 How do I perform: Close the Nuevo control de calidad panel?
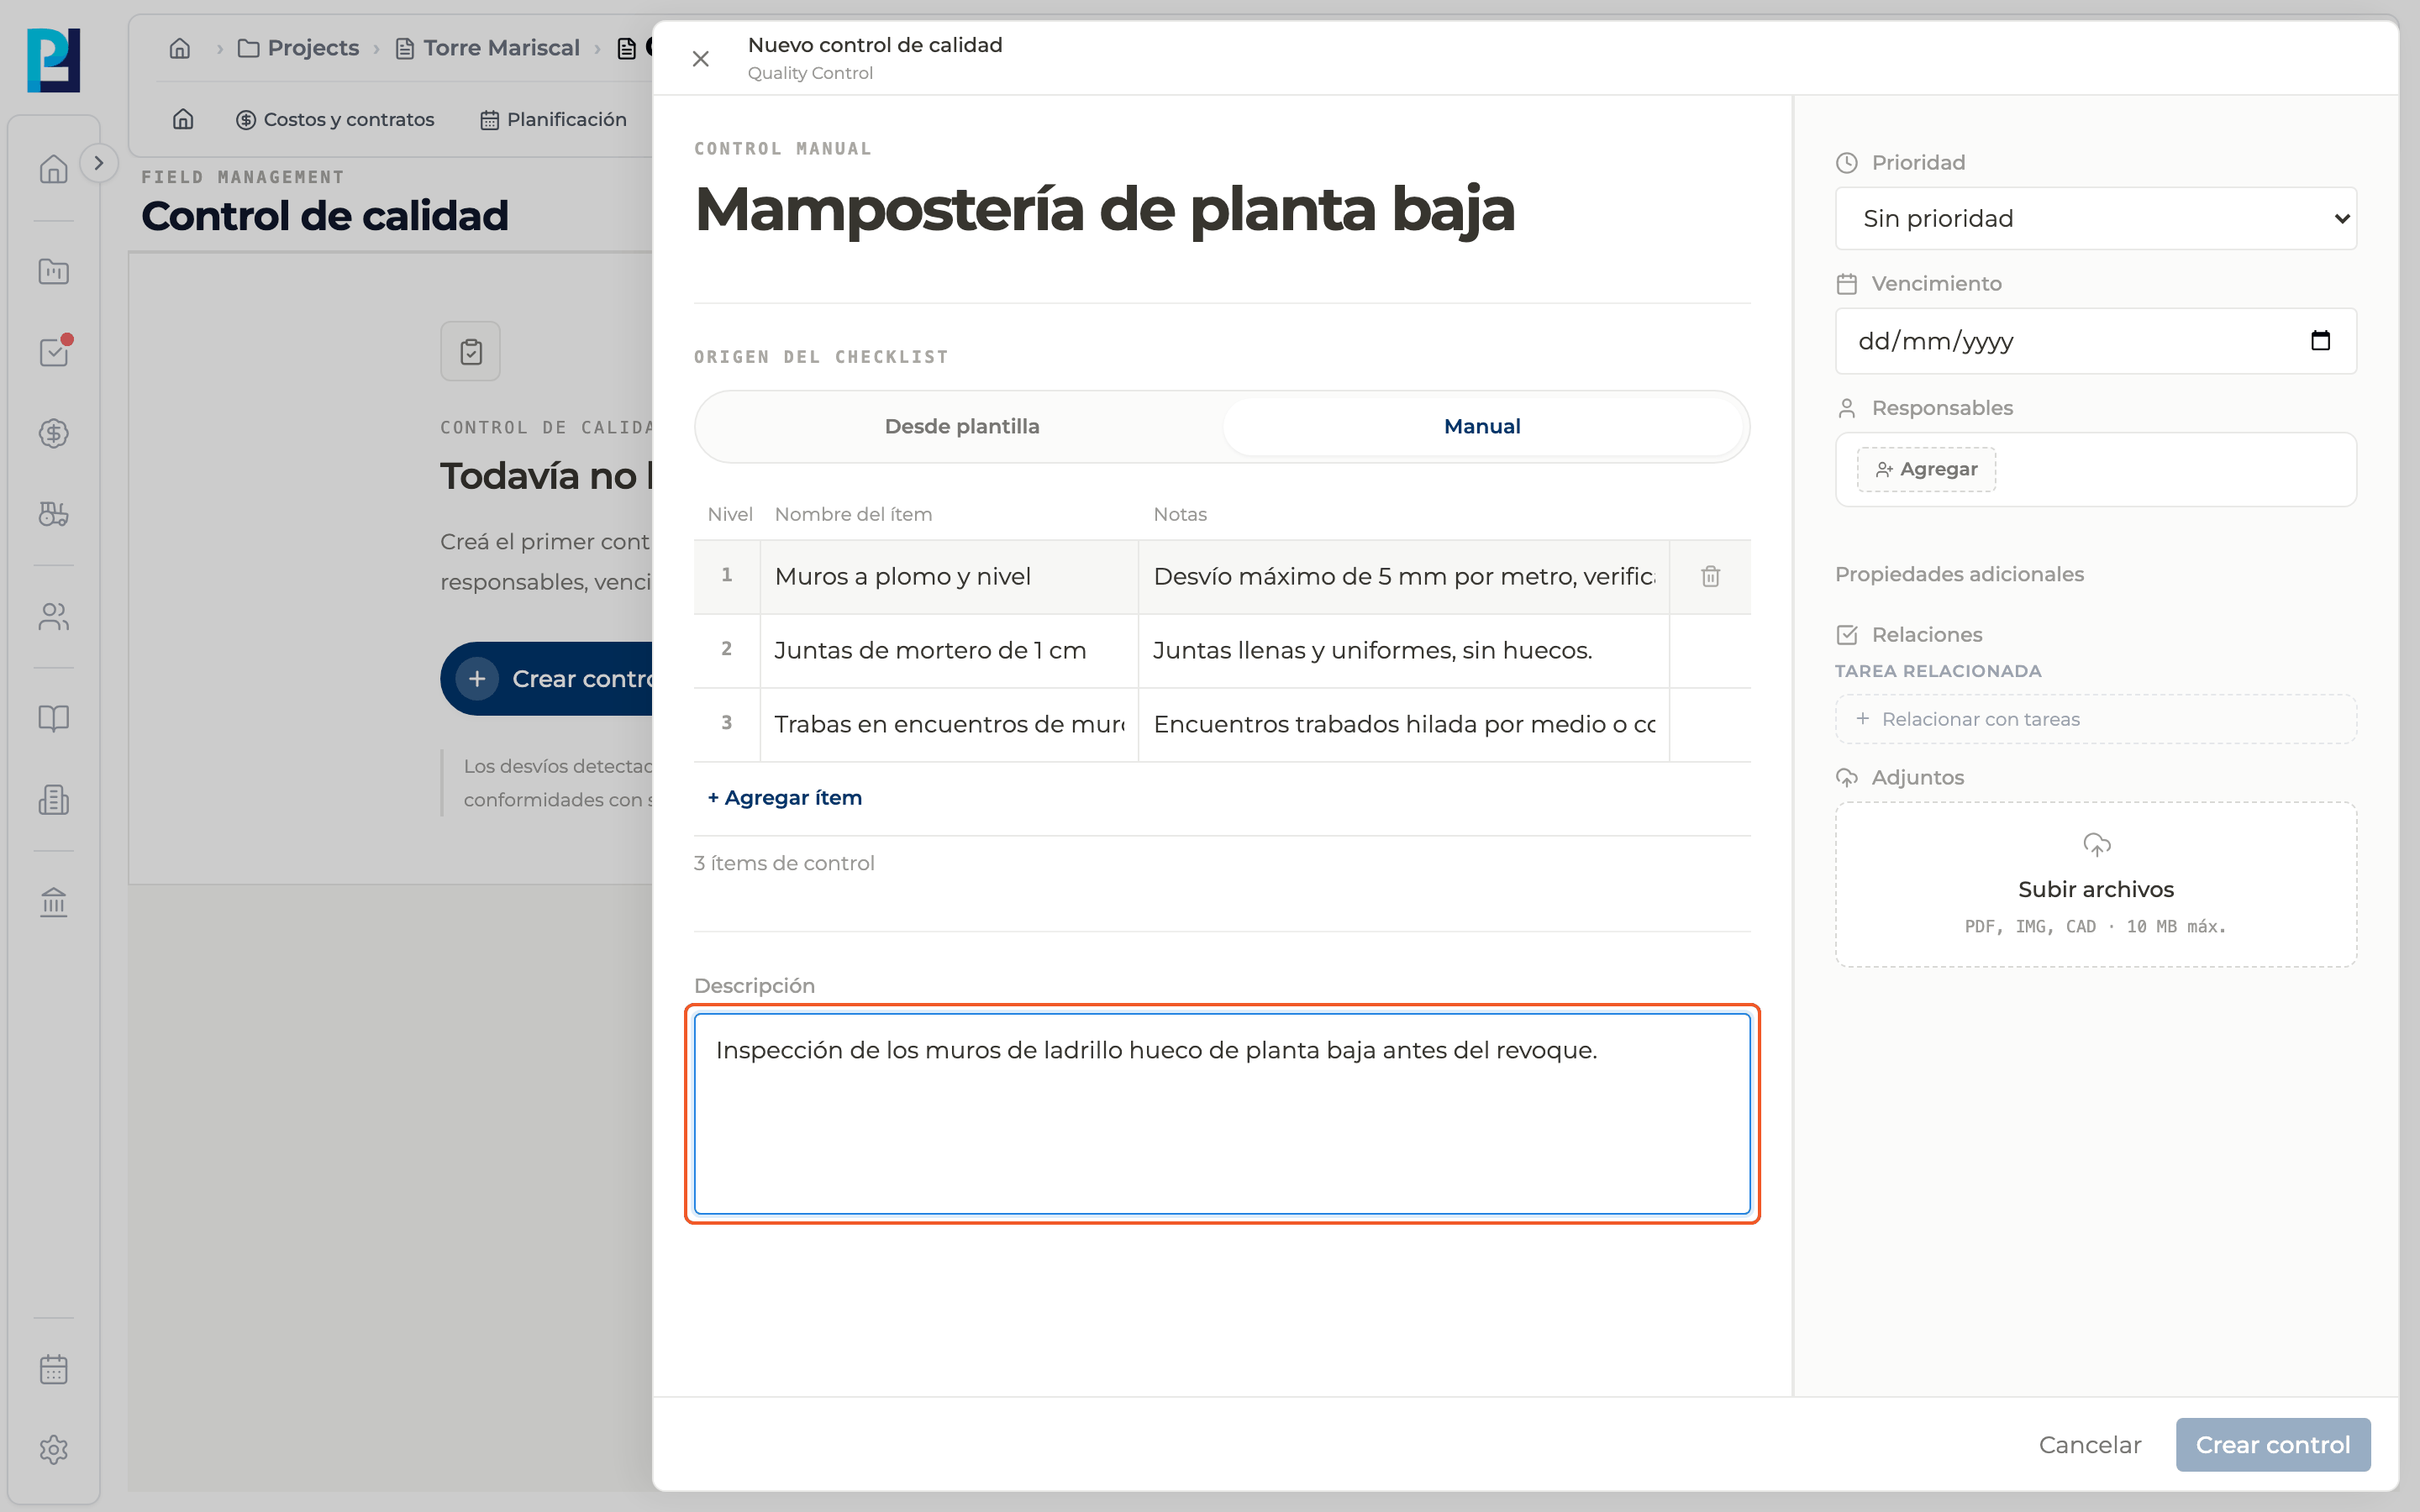click(x=701, y=59)
